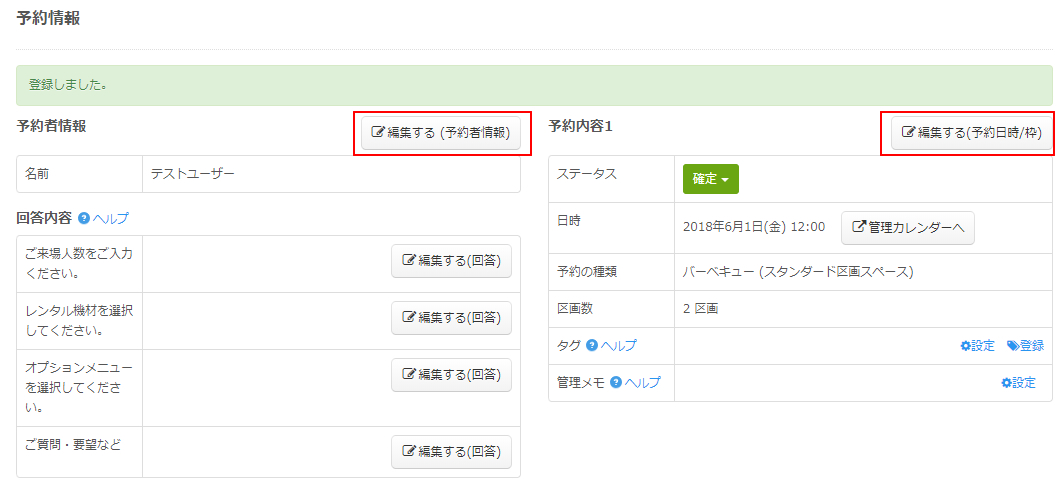Image resolution: width=1062 pixels, height=497 pixels.
Task: Click the バーベキュー reservation type text
Action: coord(798,272)
